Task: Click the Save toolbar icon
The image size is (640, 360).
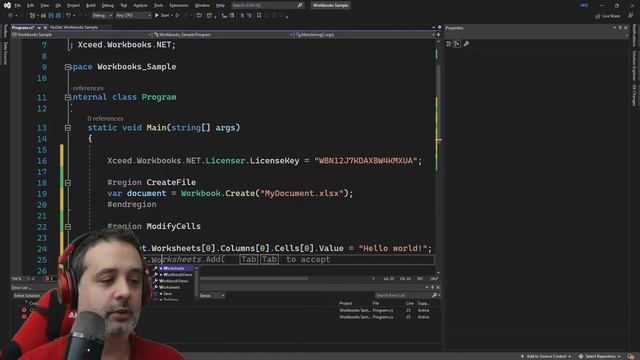Action: pyautogui.click(x=51, y=16)
